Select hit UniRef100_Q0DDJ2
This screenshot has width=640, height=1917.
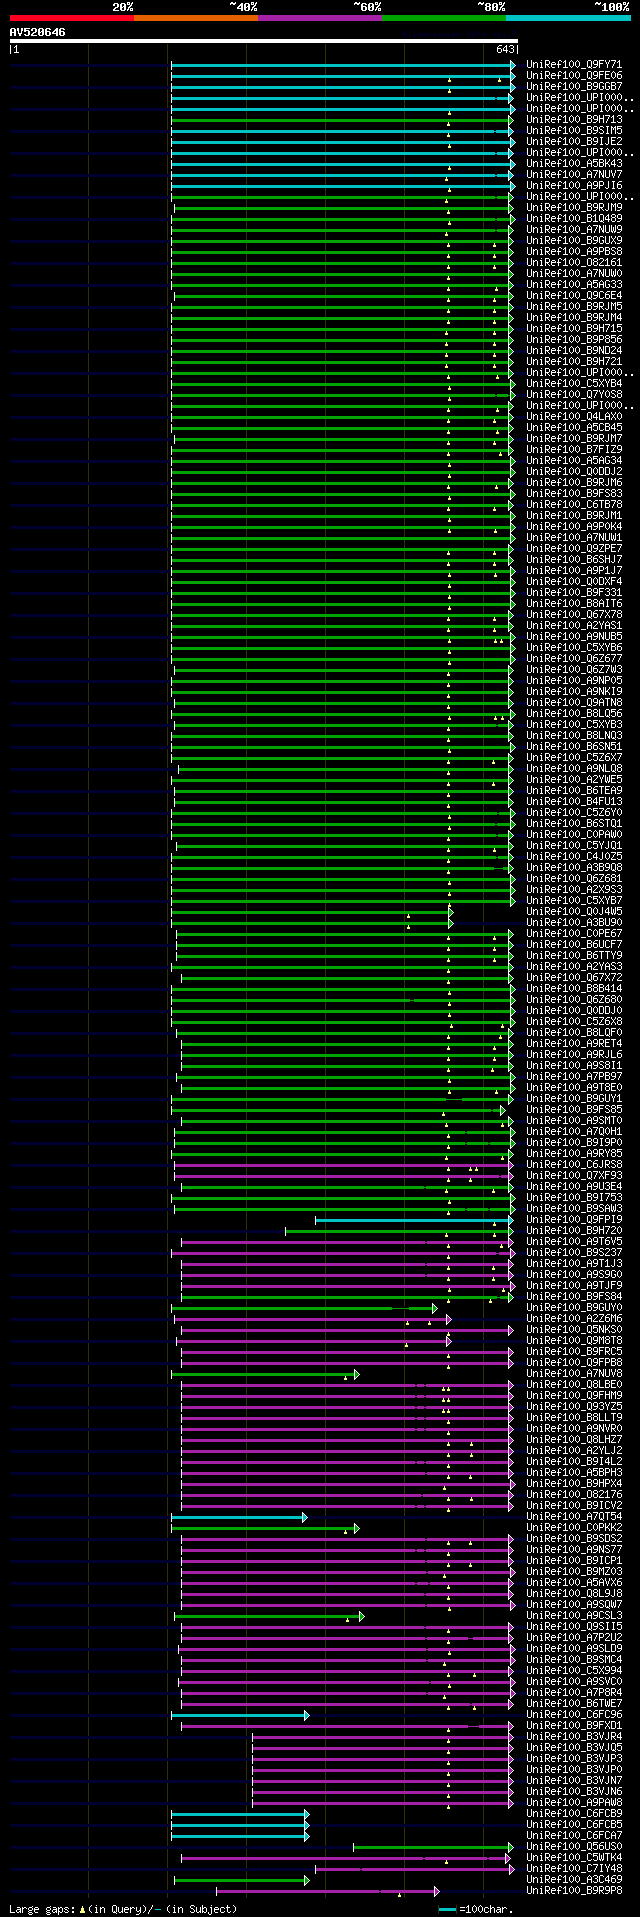[574, 472]
